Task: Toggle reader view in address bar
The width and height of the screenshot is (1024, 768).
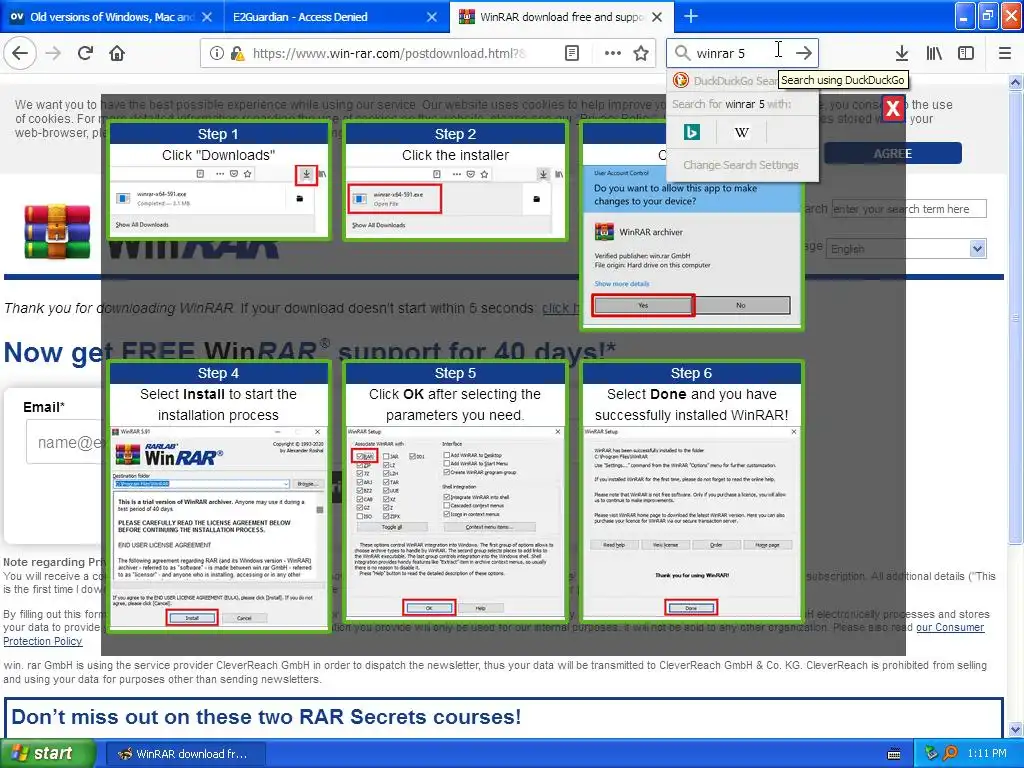Action: [571, 53]
